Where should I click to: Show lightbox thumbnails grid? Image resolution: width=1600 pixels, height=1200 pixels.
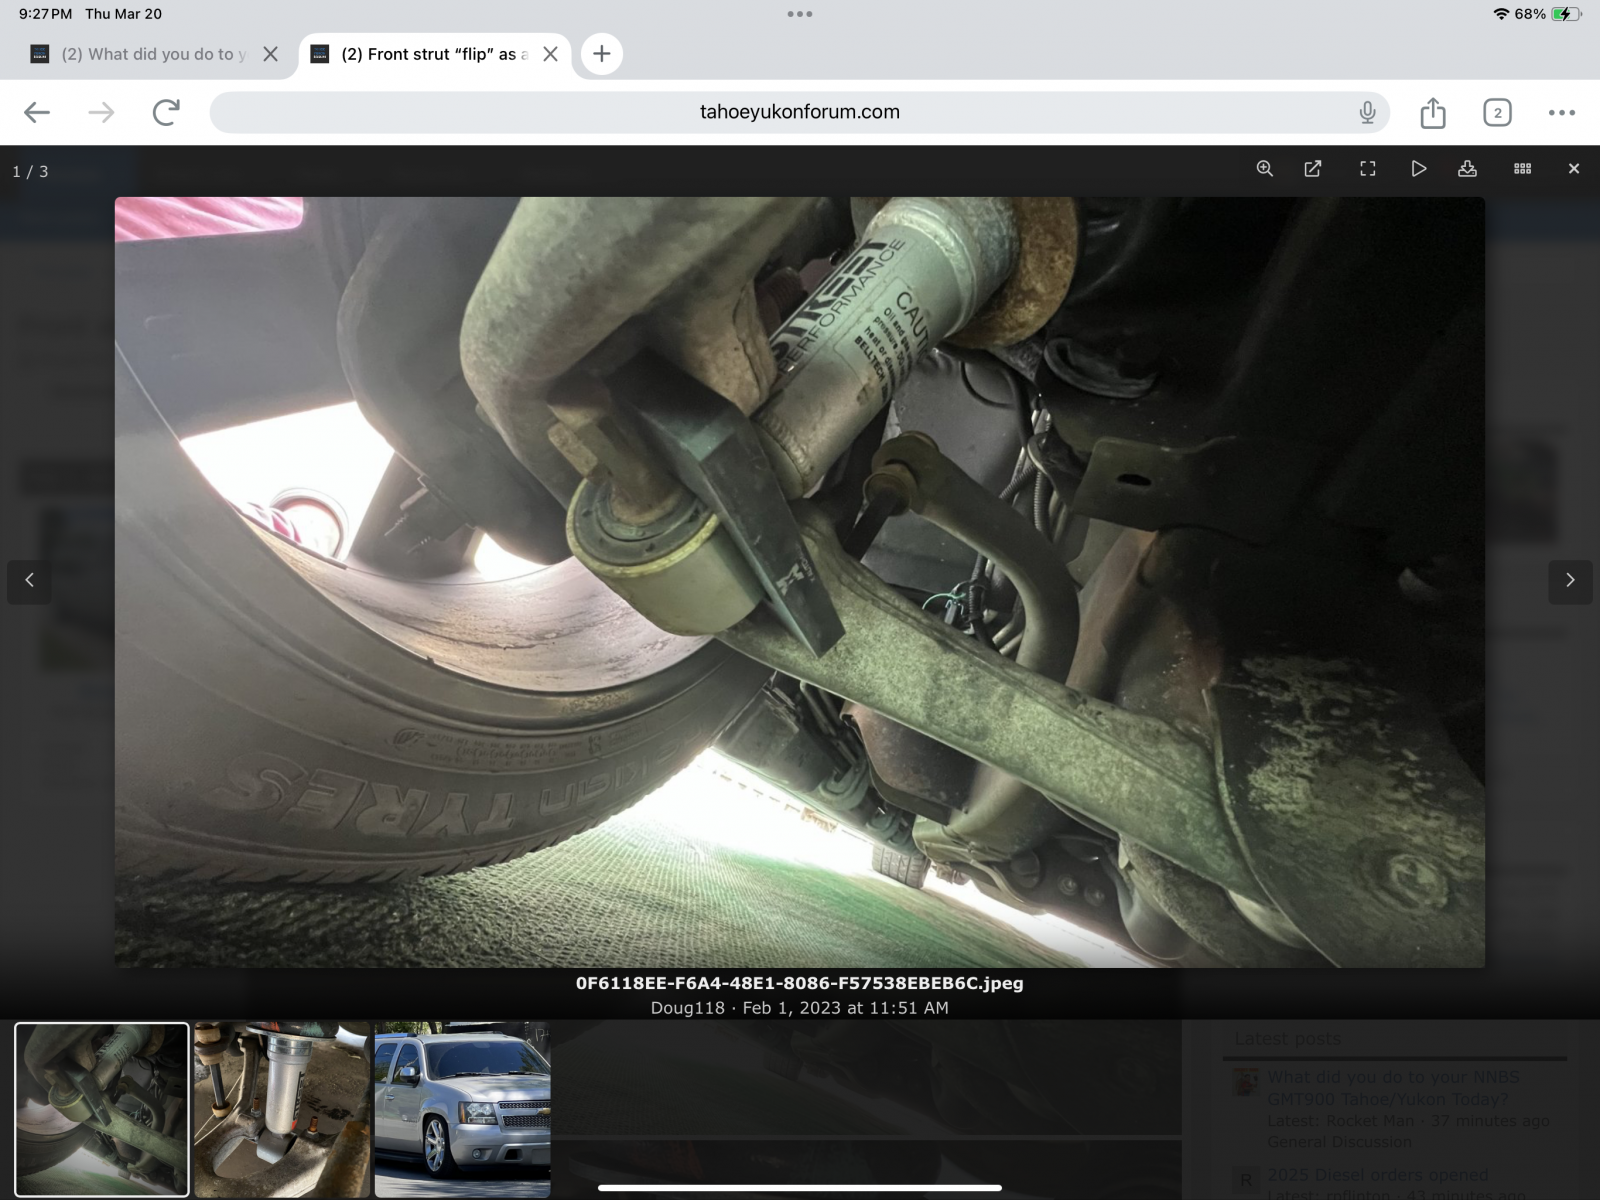click(x=1522, y=169)
